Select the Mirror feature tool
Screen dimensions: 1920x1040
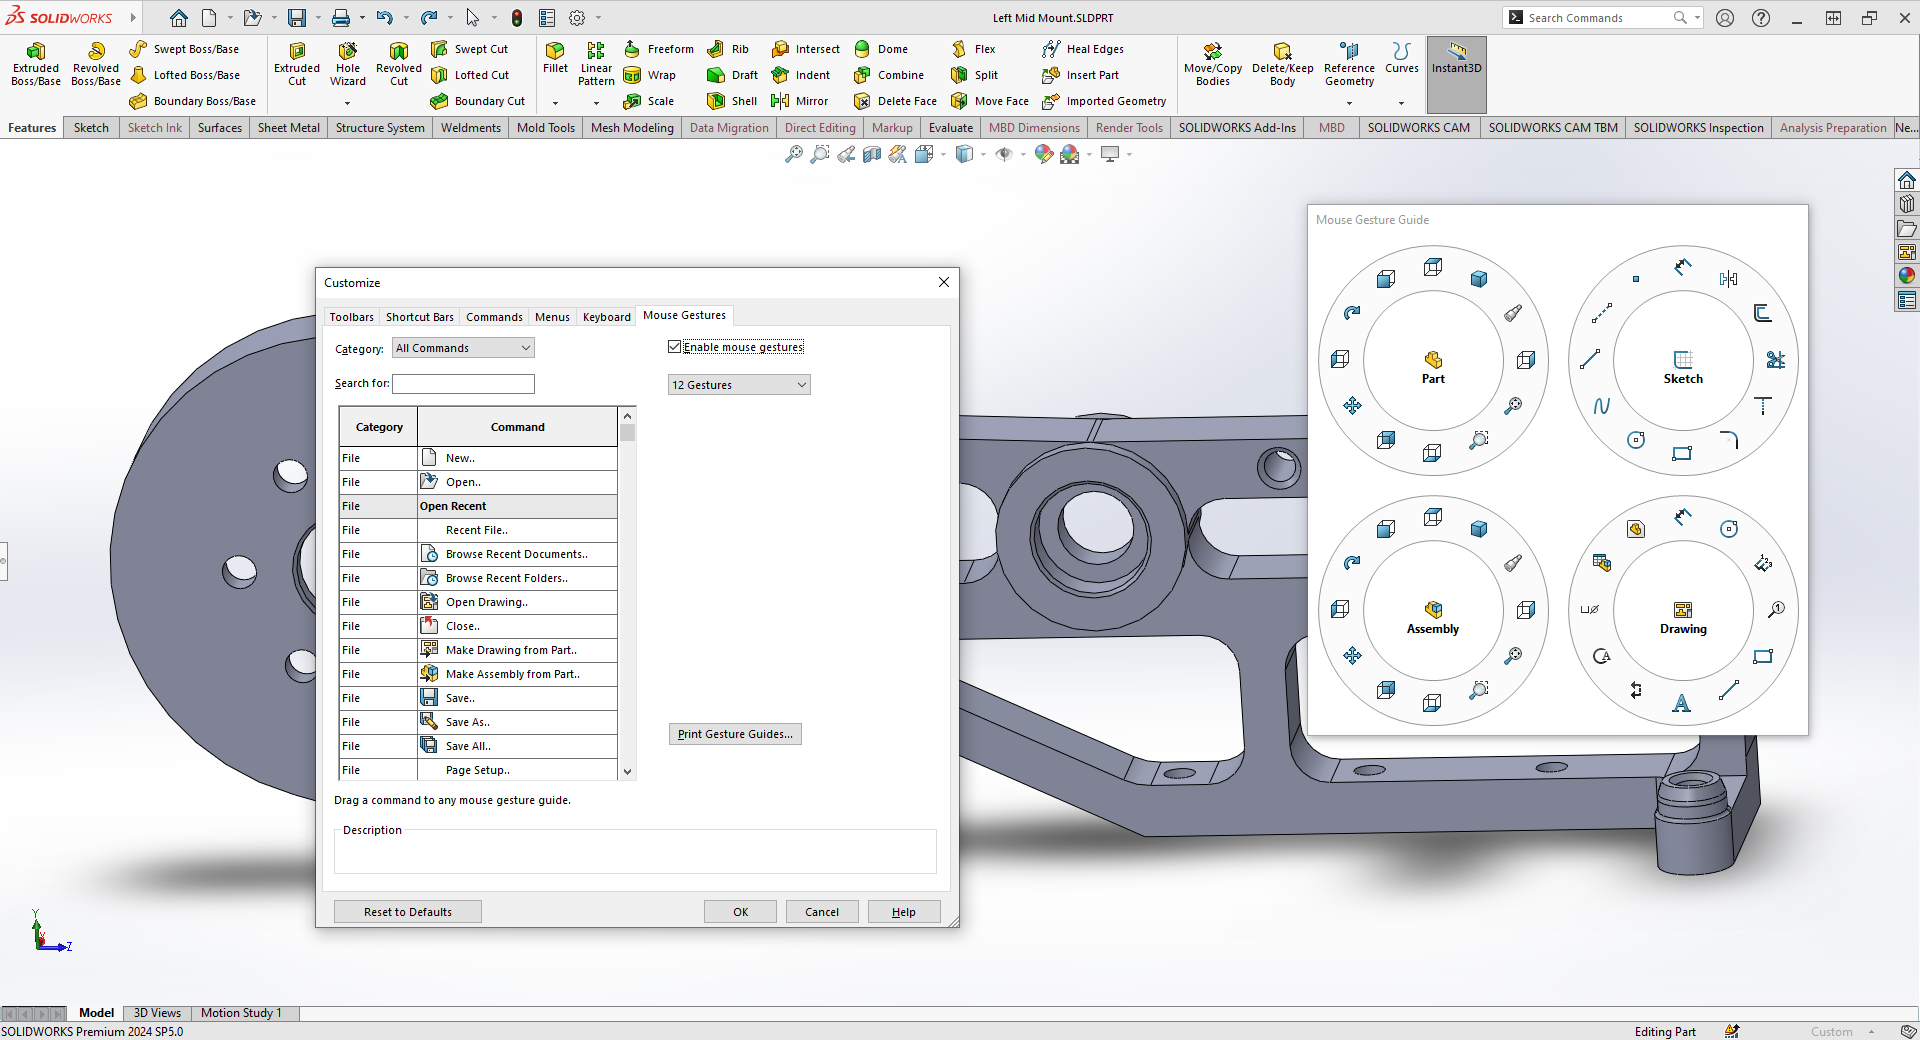(800, 101)
